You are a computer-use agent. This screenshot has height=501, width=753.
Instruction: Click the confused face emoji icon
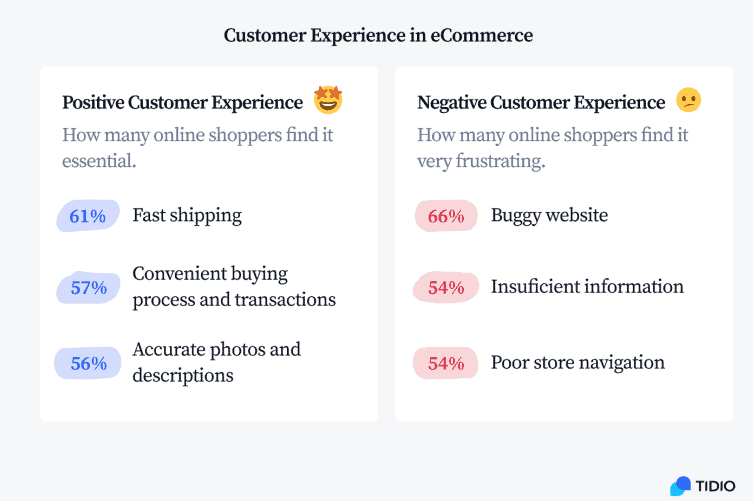[689, 101]
